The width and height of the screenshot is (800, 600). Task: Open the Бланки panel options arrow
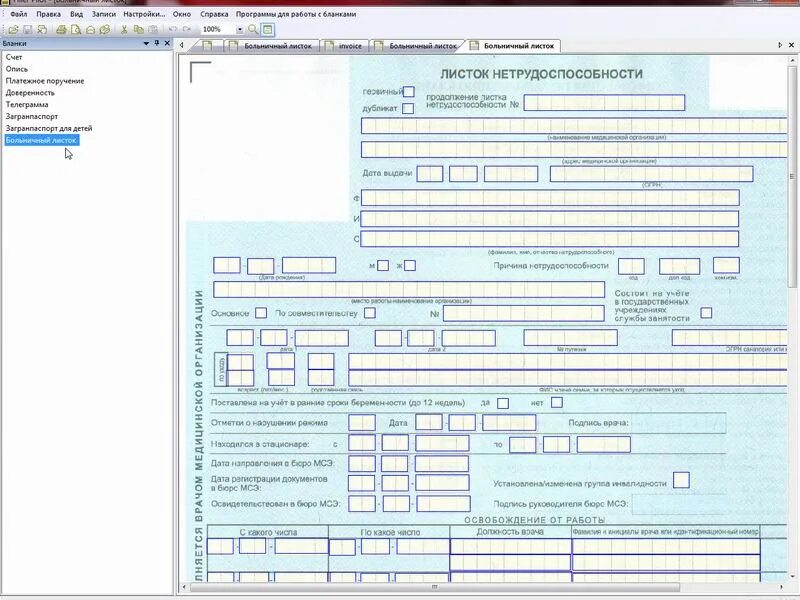tap(146, 43)
